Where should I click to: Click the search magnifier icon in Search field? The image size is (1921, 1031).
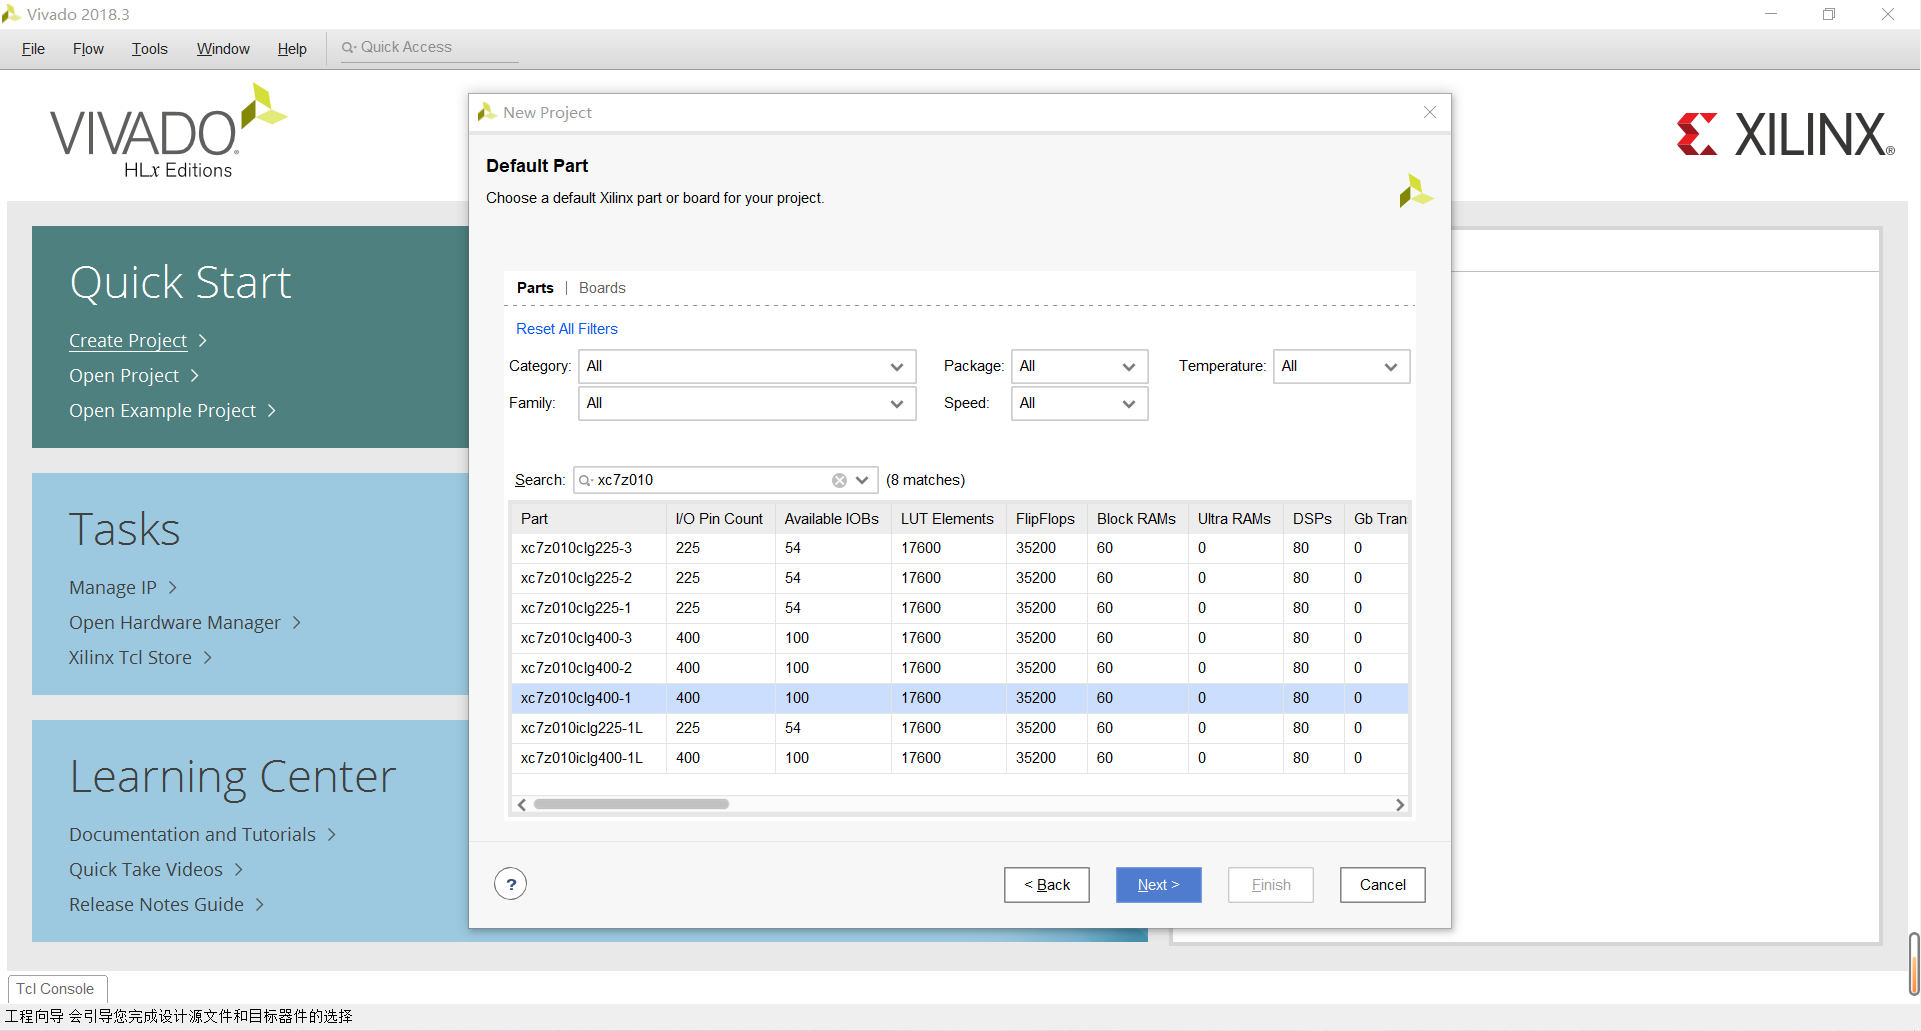click(586, 480)
